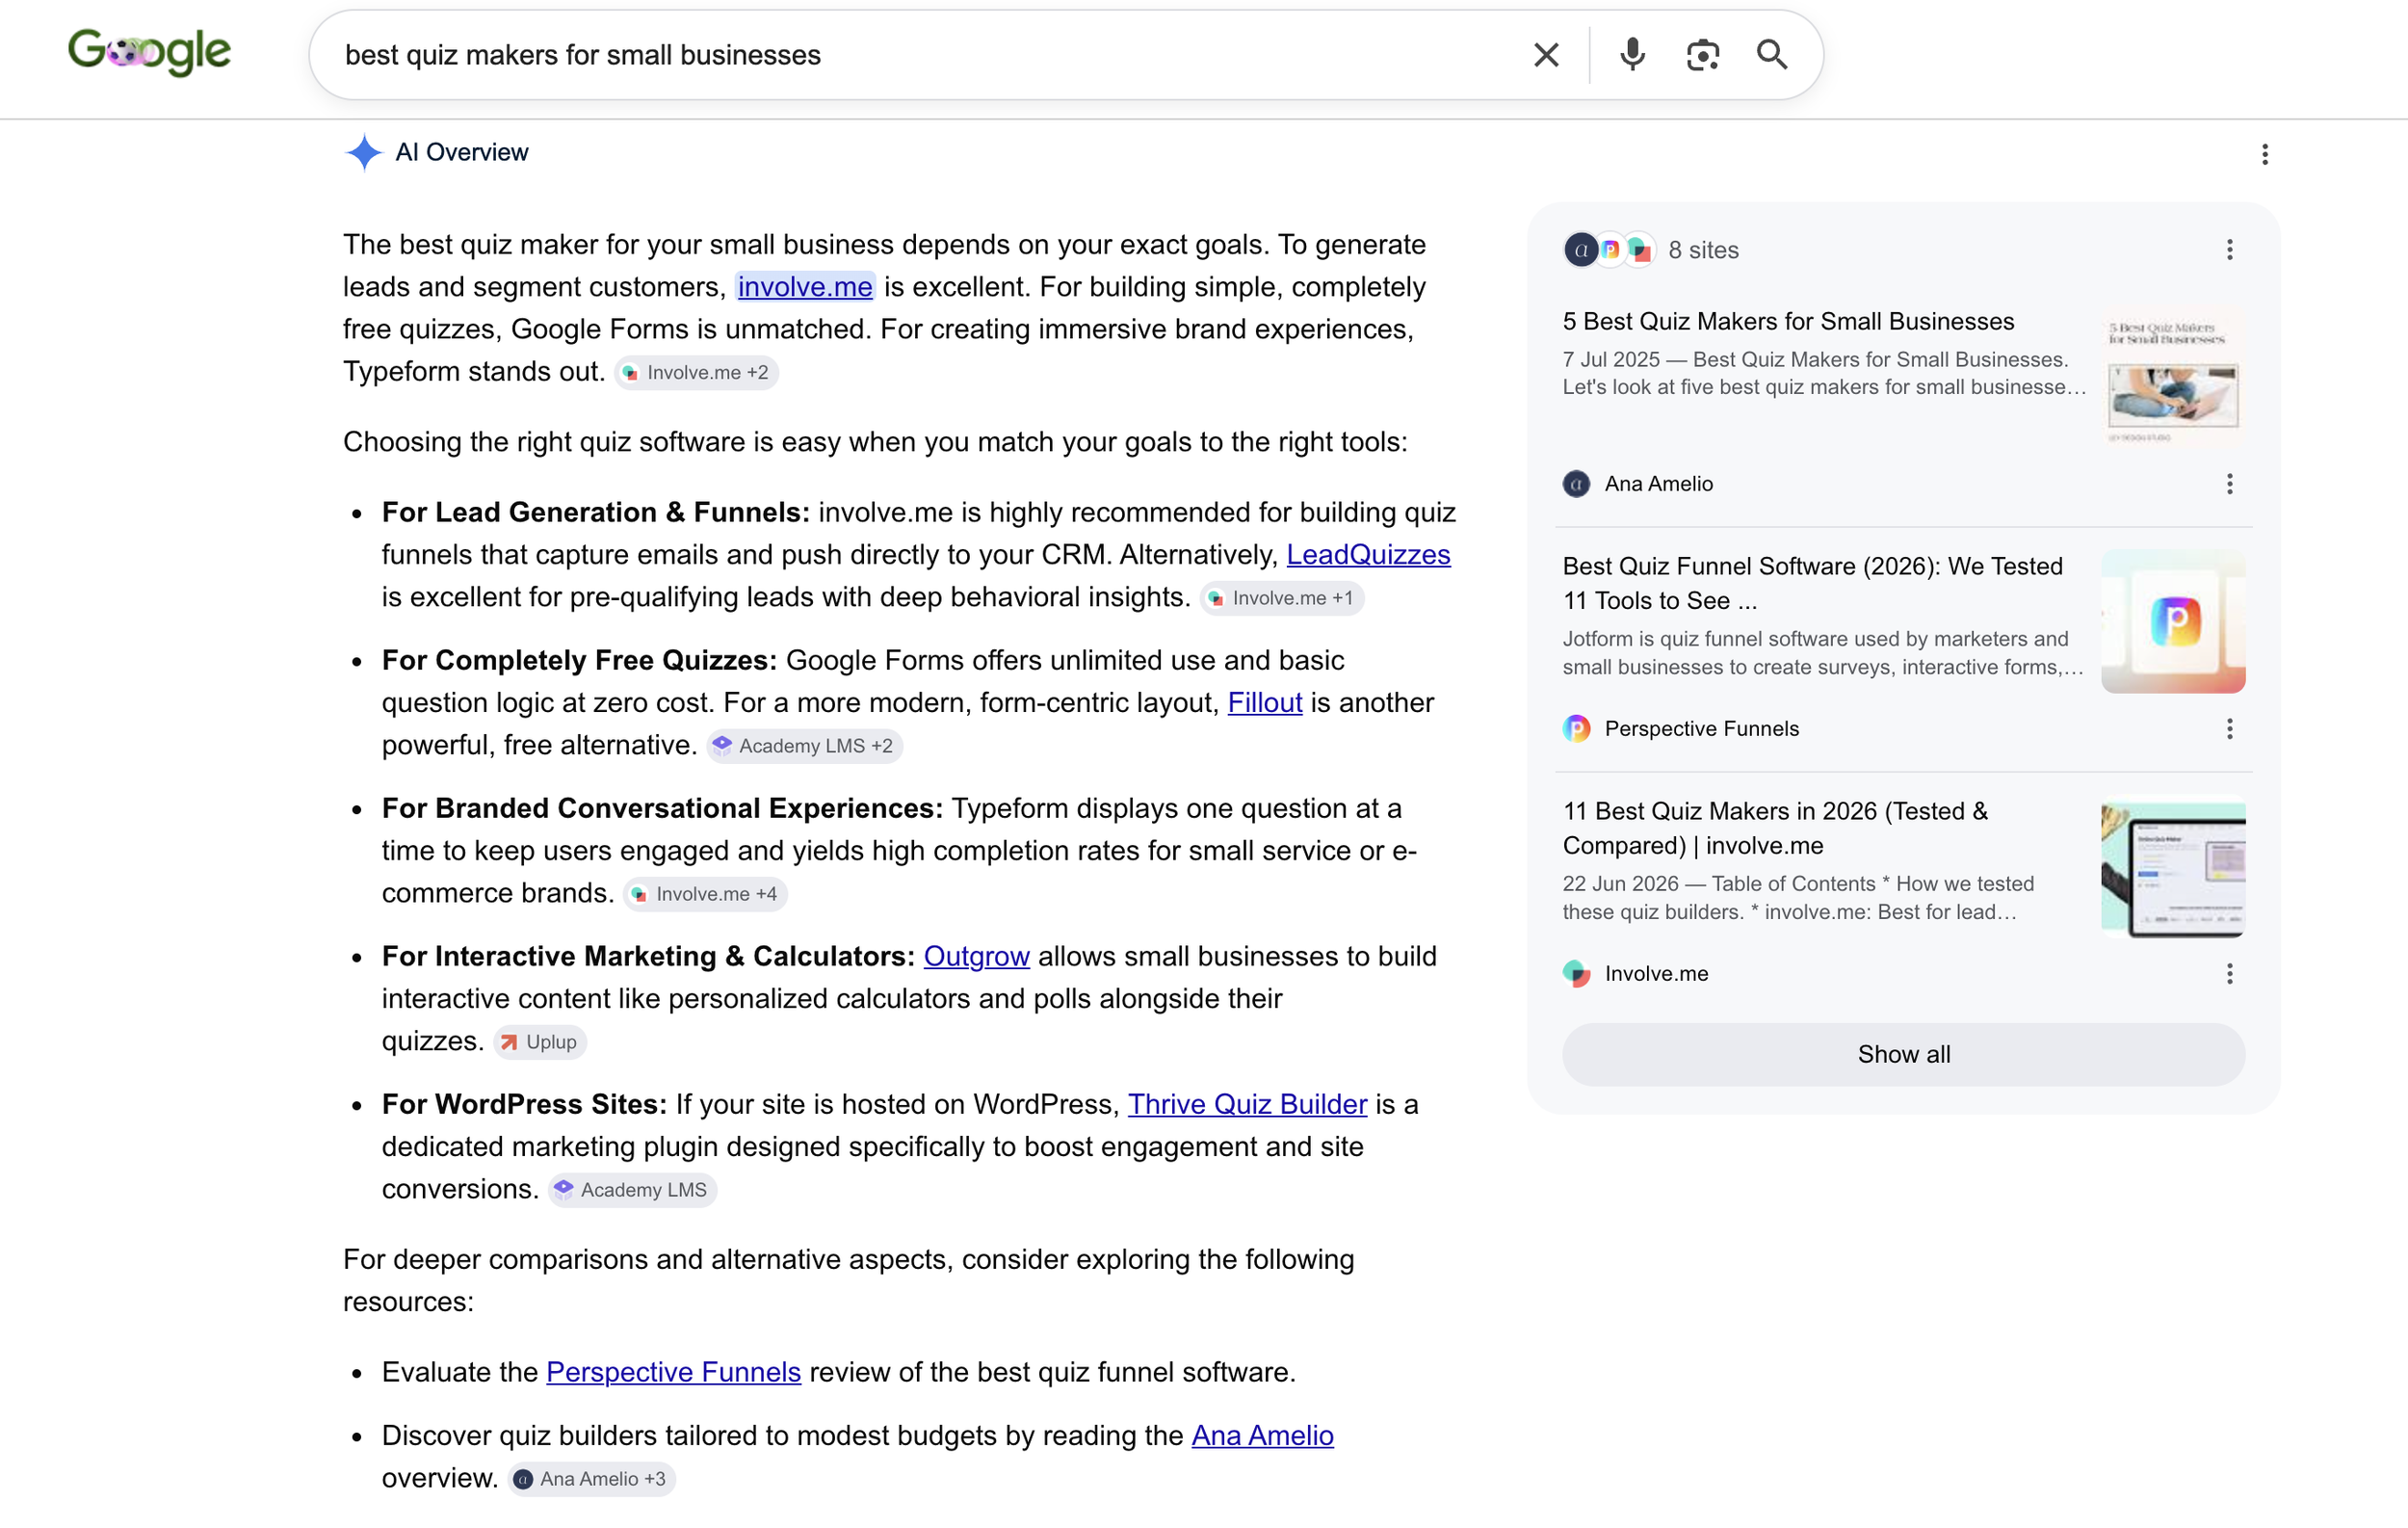Click the Involve.me source name
This screenshot has height=1528, width=2408.
(1656, 974)
